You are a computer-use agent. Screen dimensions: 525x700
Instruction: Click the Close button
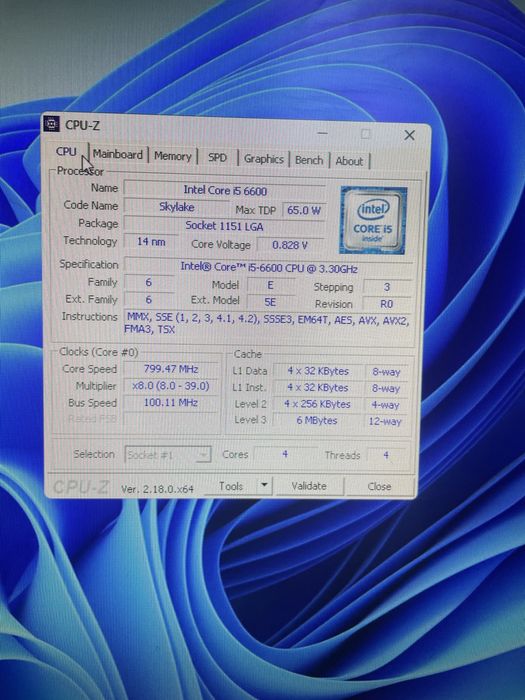[x=379, y=486]
